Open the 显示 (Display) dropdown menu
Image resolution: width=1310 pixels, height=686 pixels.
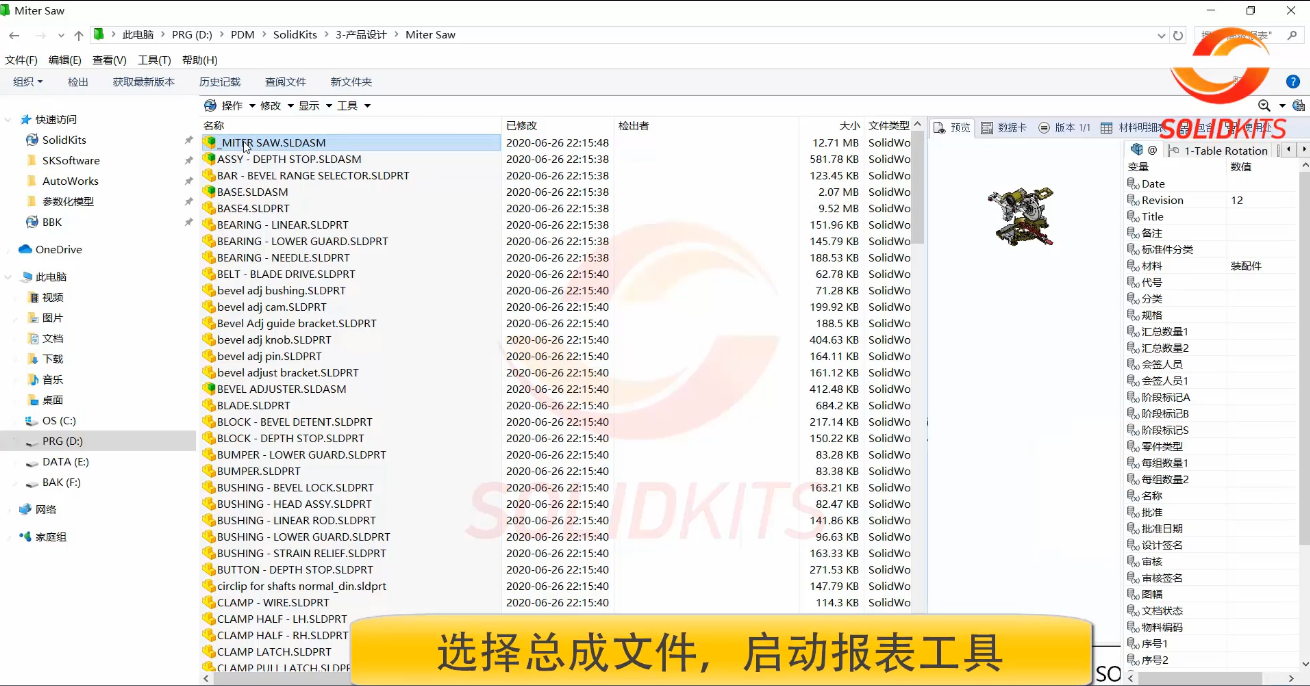[314, 106]
